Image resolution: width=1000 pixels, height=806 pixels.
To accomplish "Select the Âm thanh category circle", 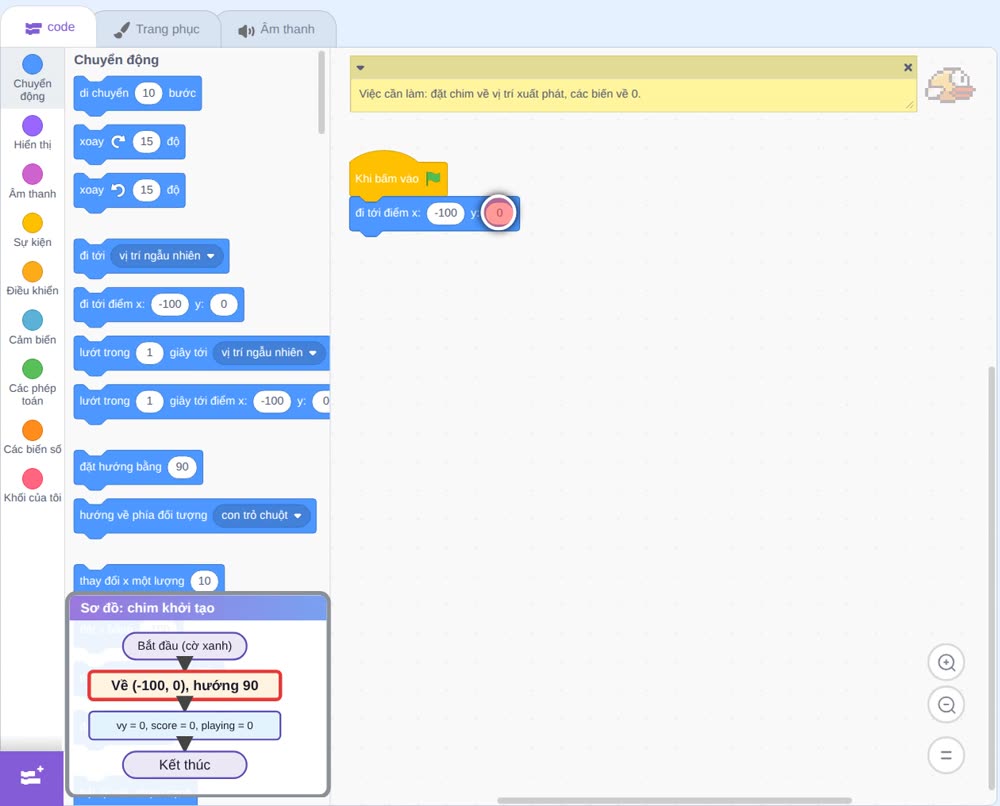I will (33, 174).
